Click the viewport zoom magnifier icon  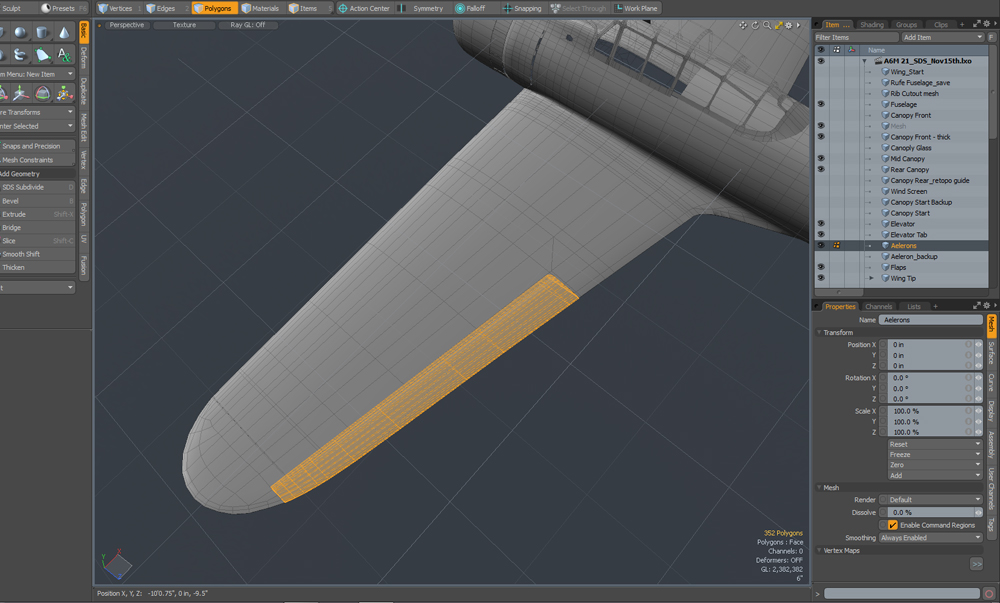pos(766,25)
